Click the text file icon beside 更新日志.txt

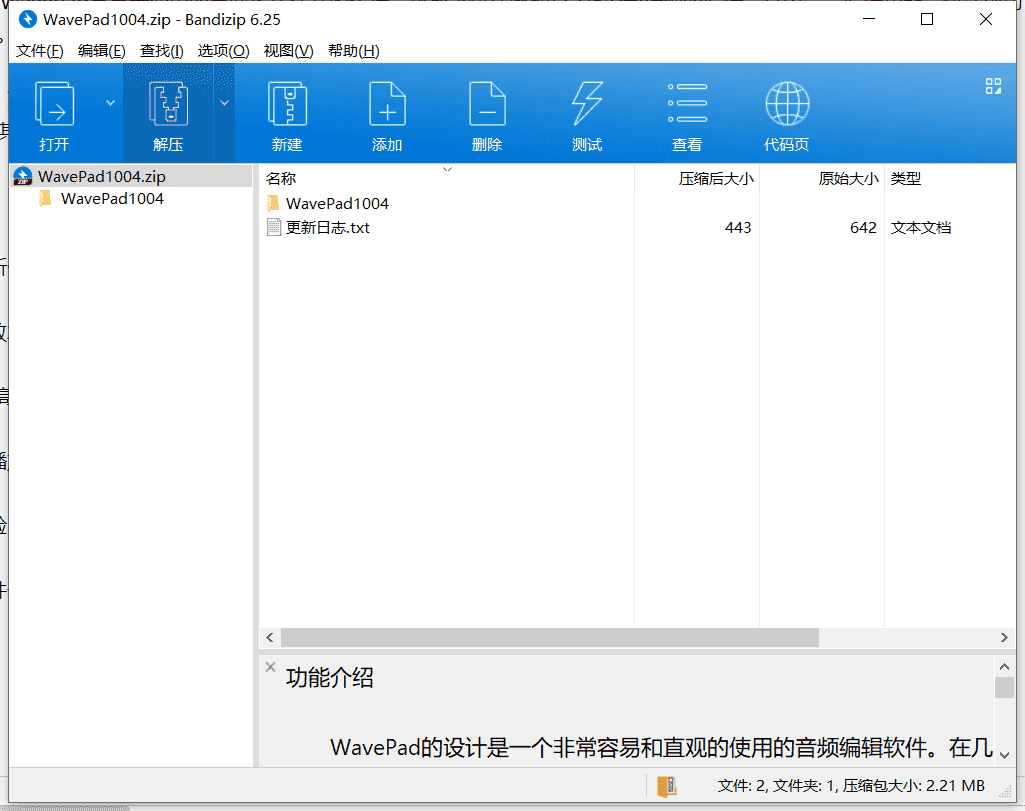(x=274, y=227)
